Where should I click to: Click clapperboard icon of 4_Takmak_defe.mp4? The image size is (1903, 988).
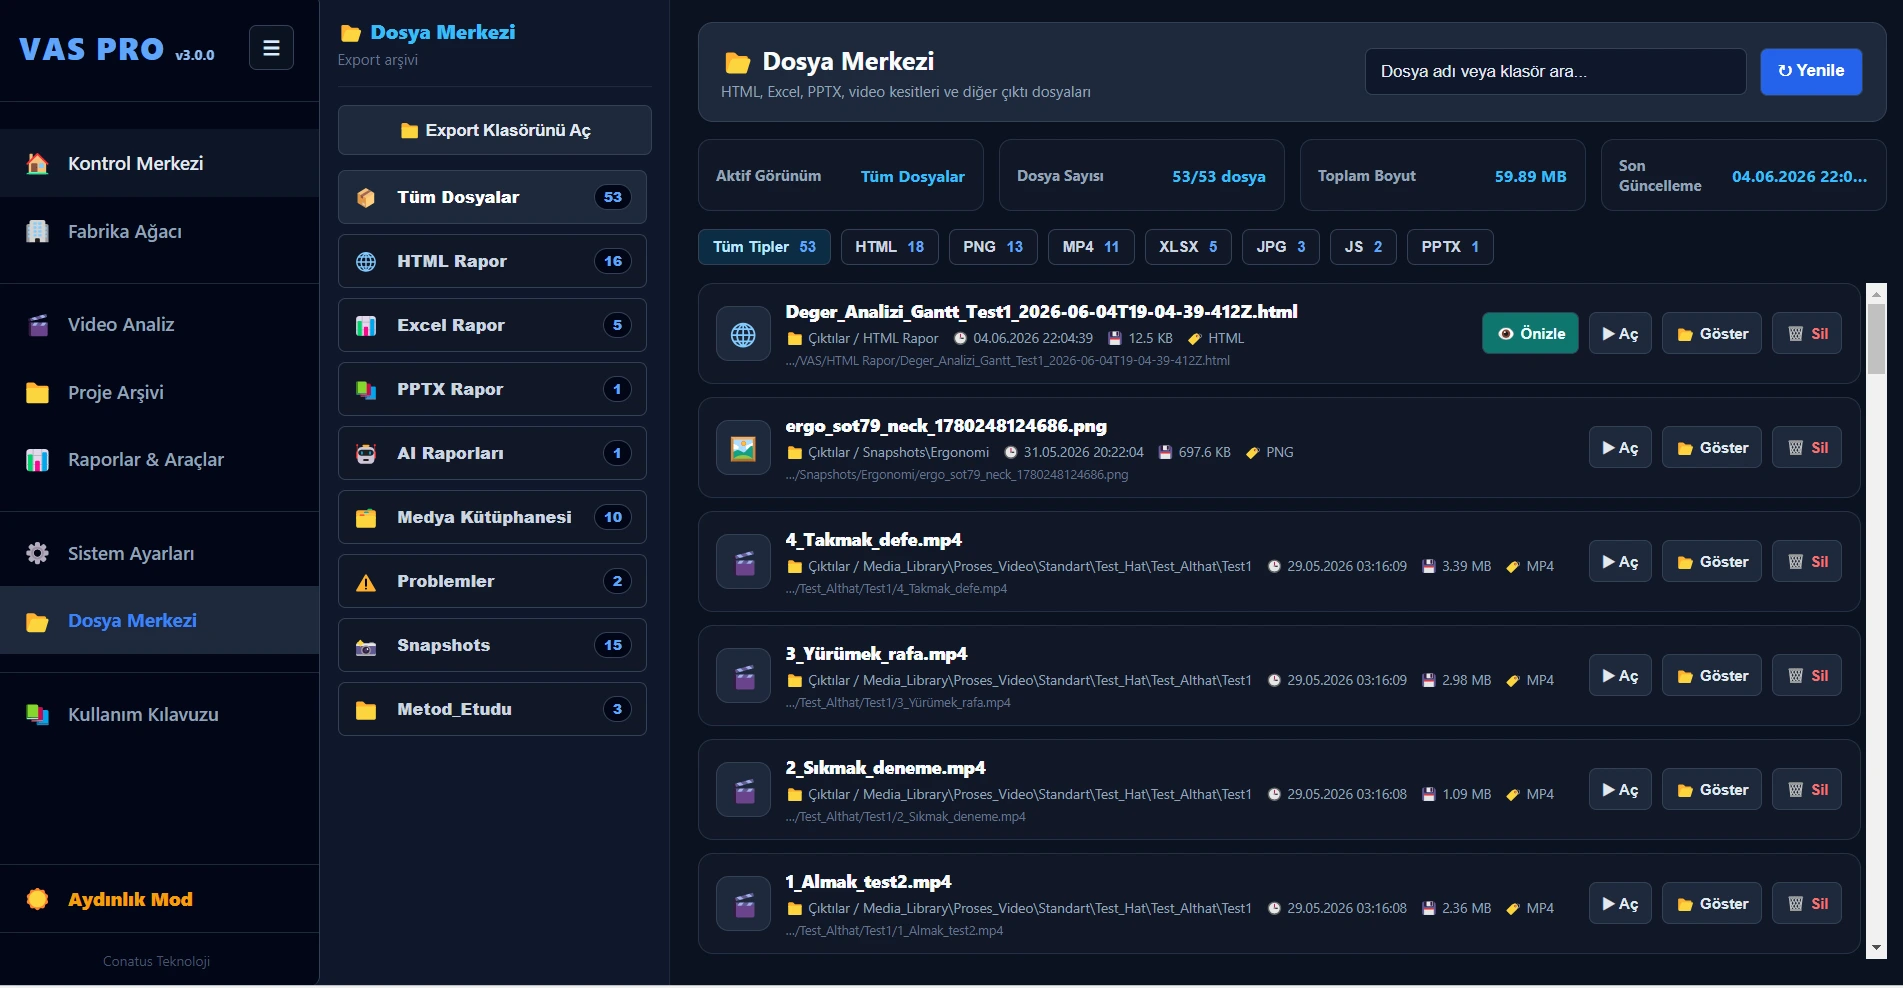point(743,563)
